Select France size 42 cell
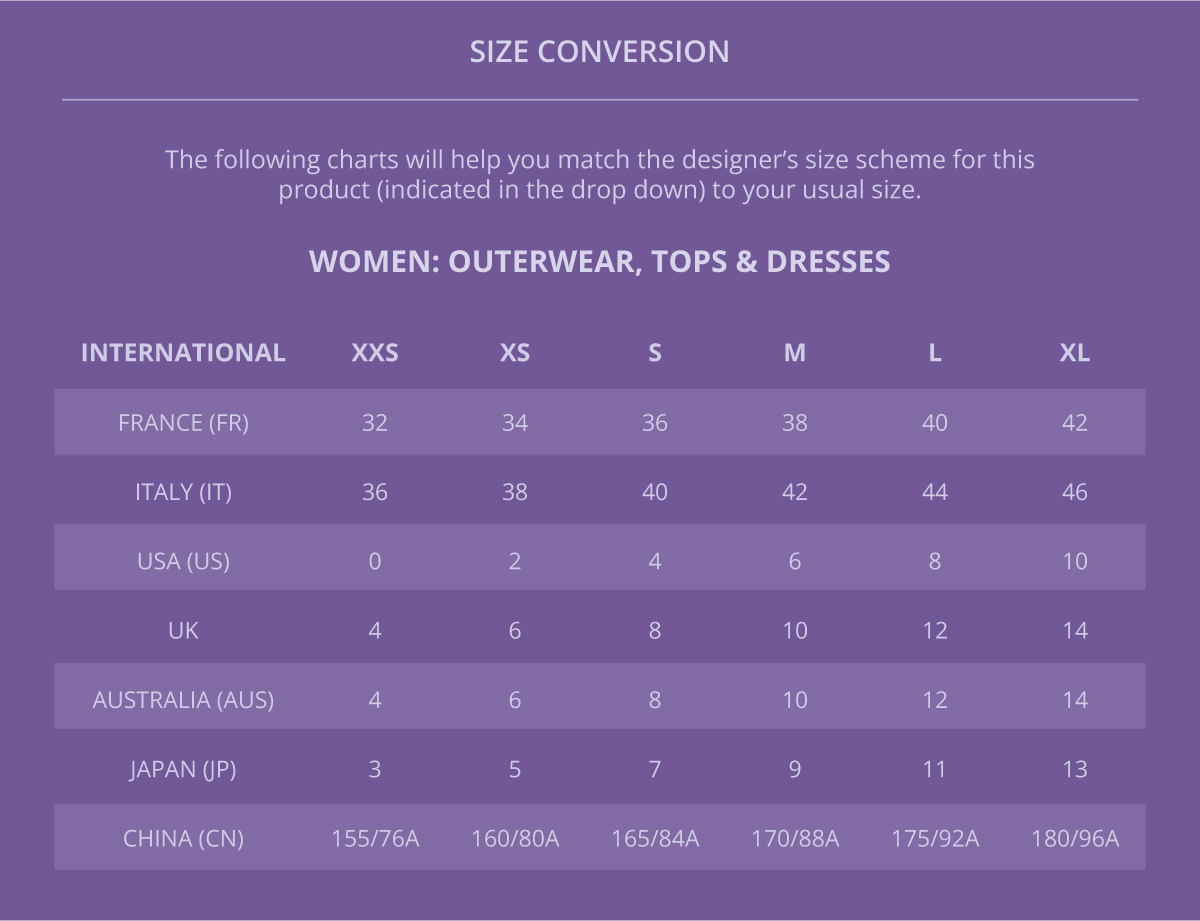The image size is (1200, 921). point(1075,422)
